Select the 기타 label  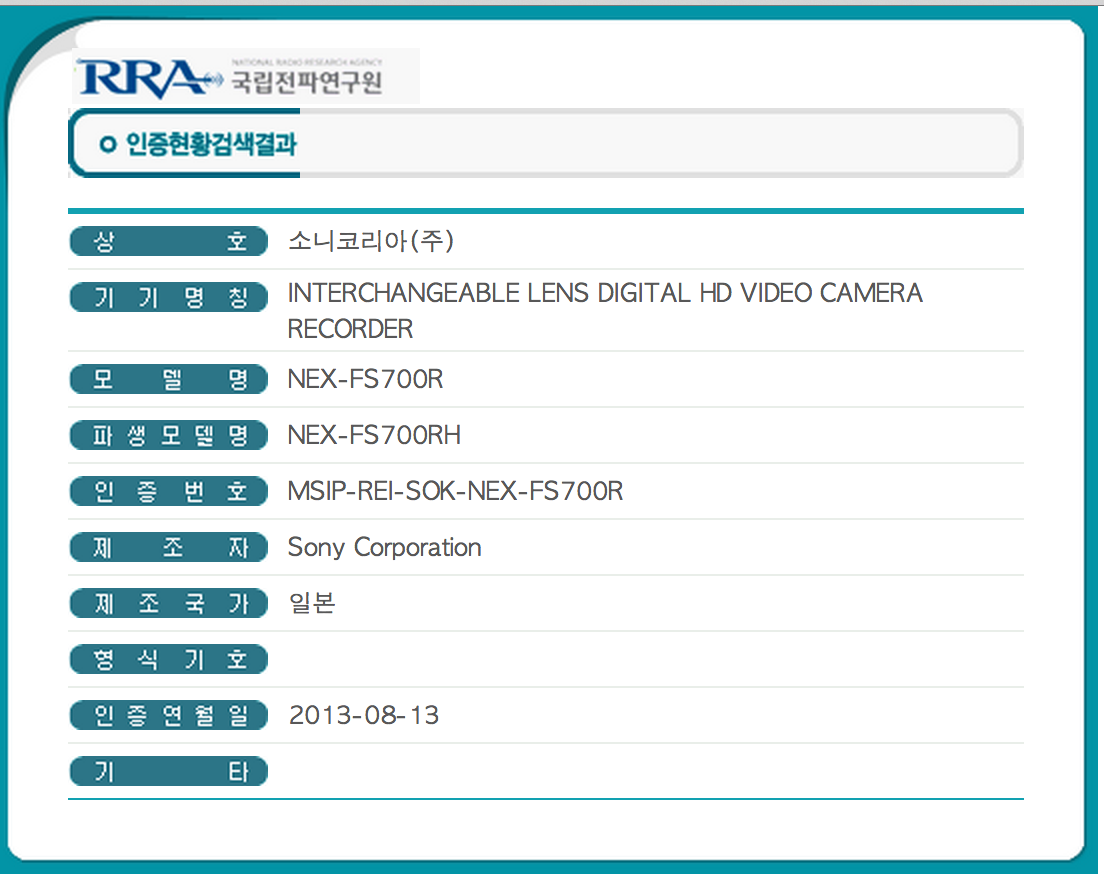point(169,771)
